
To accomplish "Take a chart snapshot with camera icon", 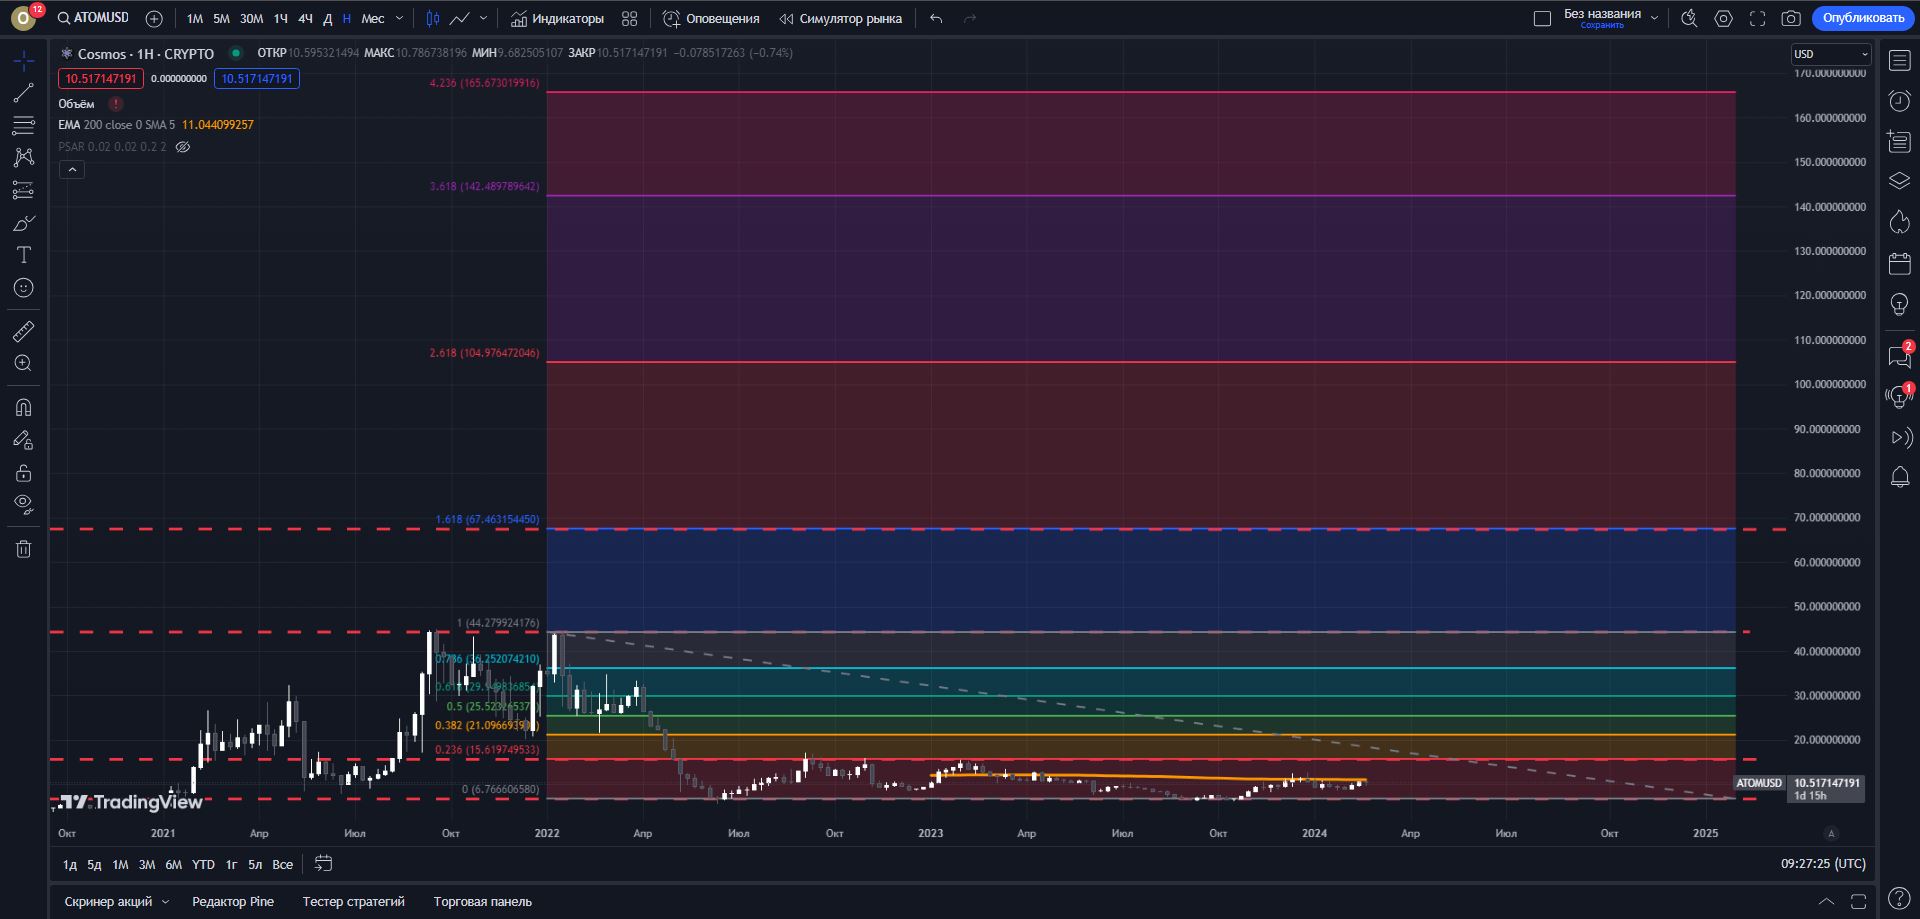I will [x=1791, y=18].
